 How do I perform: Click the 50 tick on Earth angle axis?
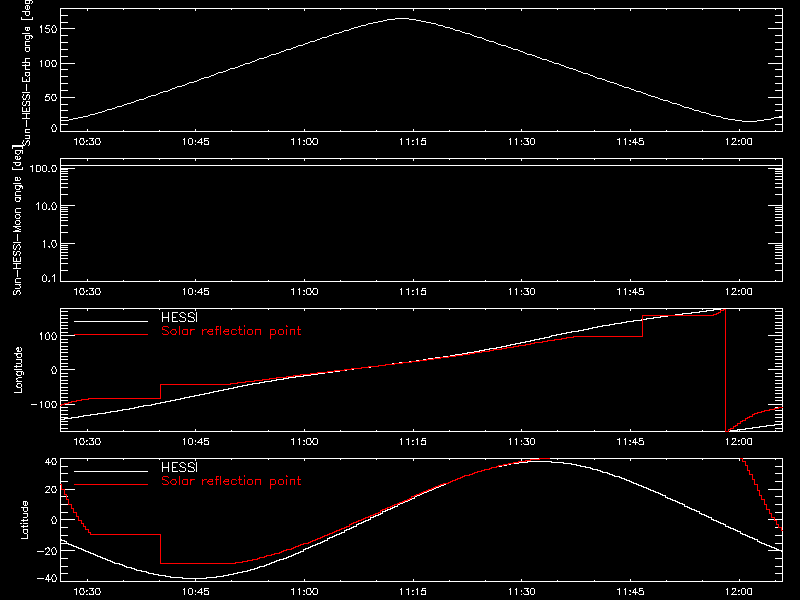pyautogui.click(x=51, y=97)
